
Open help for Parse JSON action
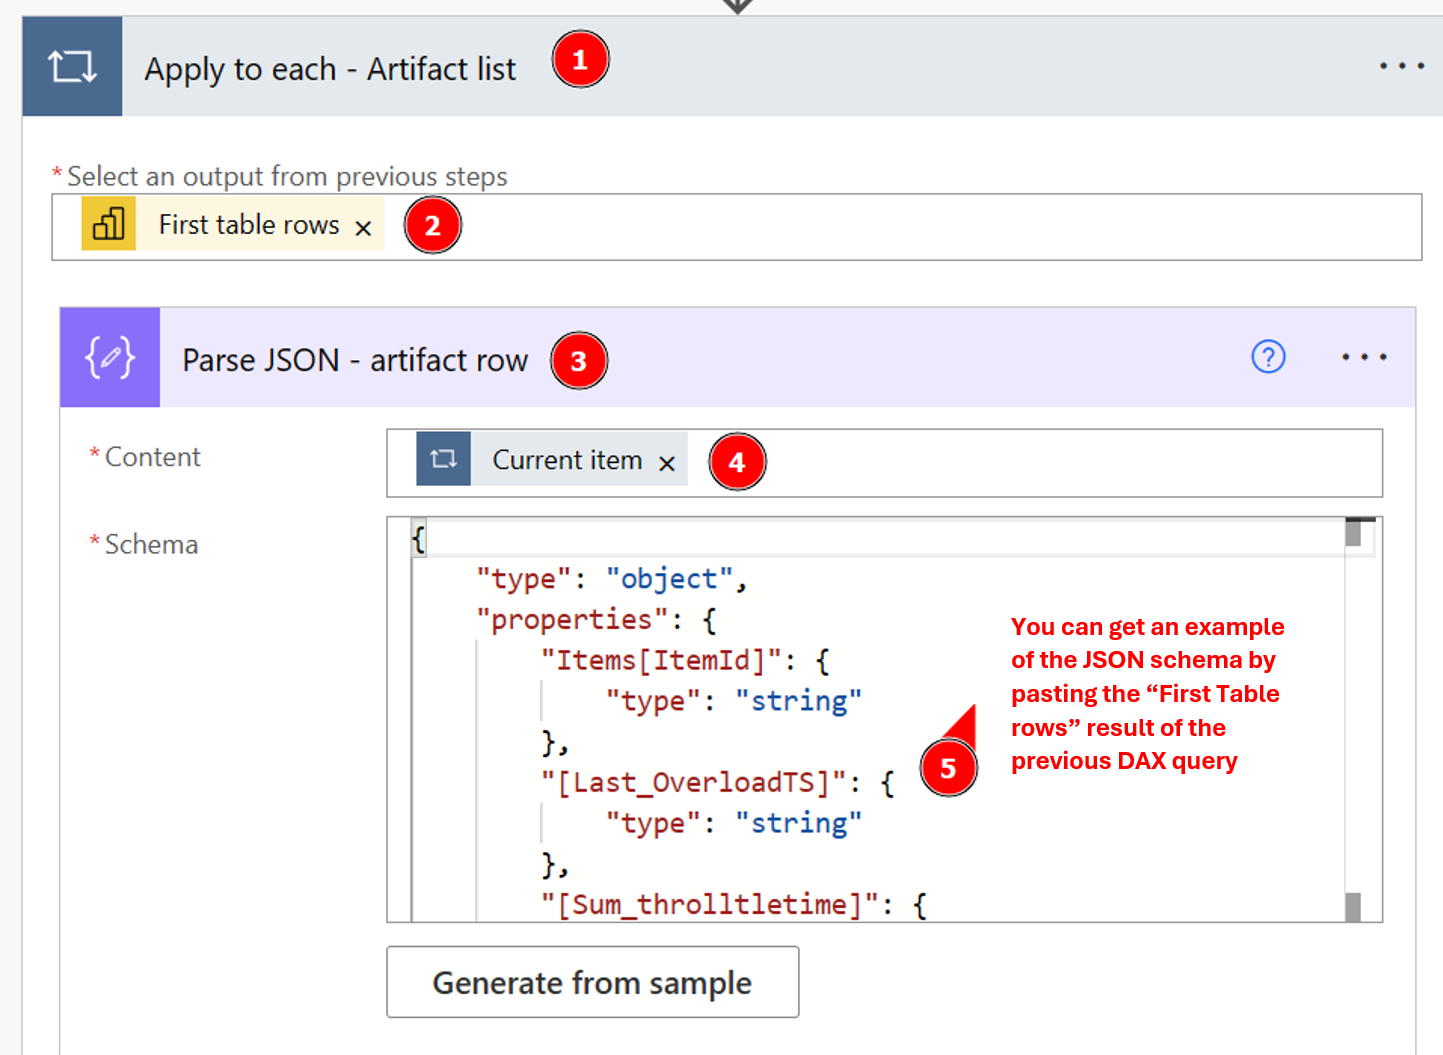1268,357
